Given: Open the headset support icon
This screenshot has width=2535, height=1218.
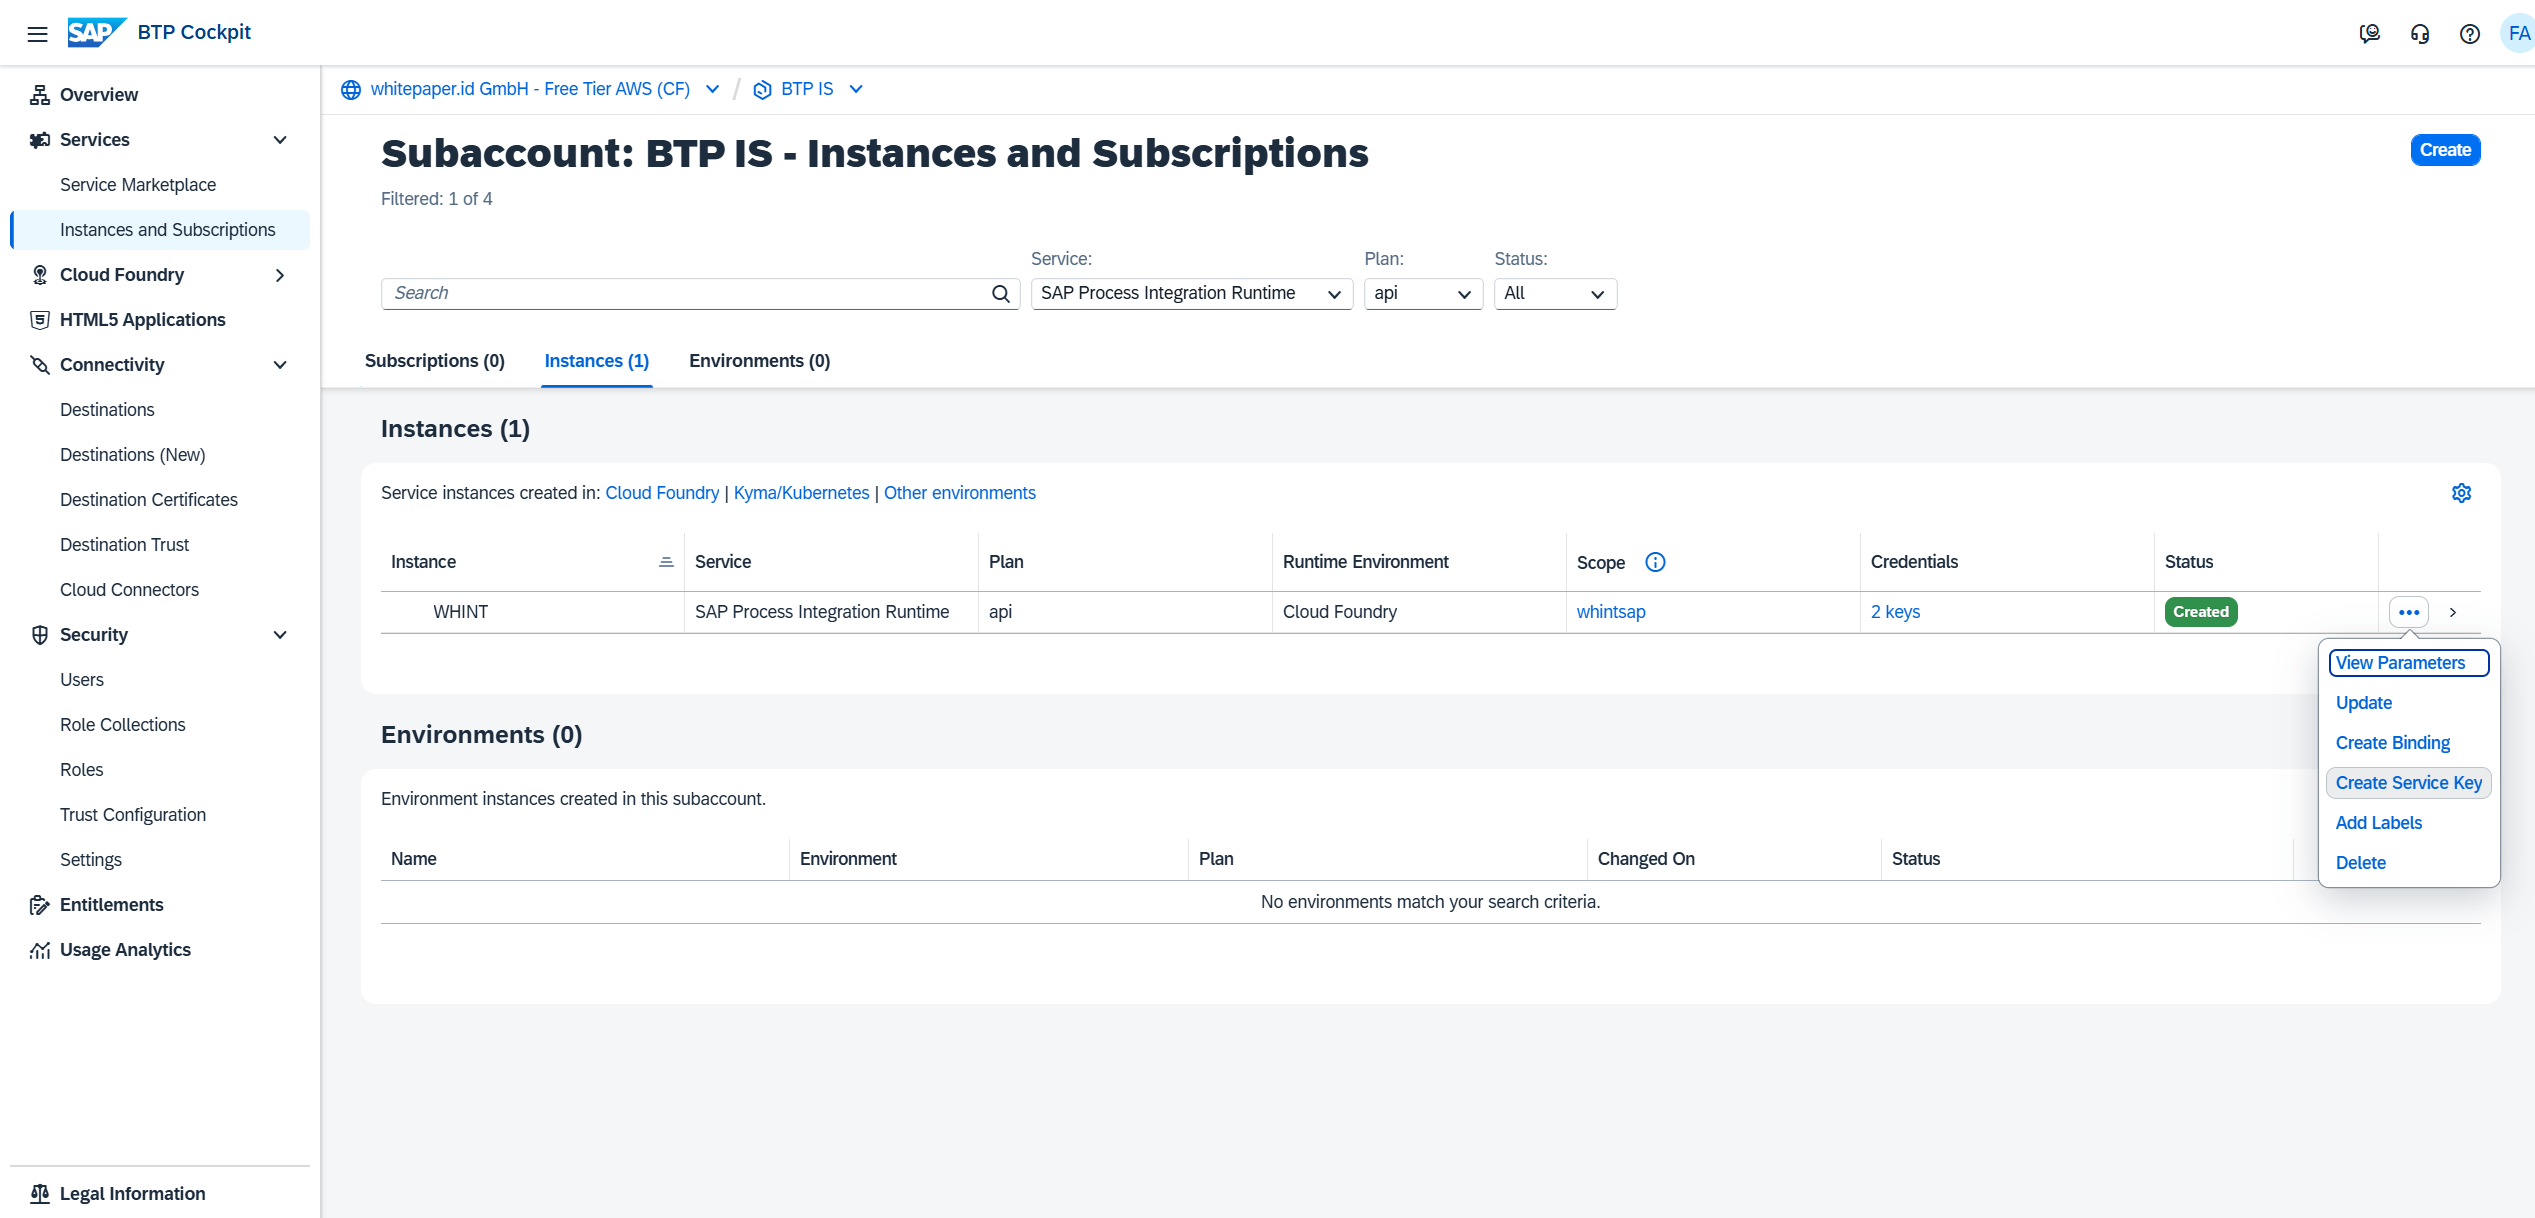Looking at the screenshot, I should [x=2419, y=34].
